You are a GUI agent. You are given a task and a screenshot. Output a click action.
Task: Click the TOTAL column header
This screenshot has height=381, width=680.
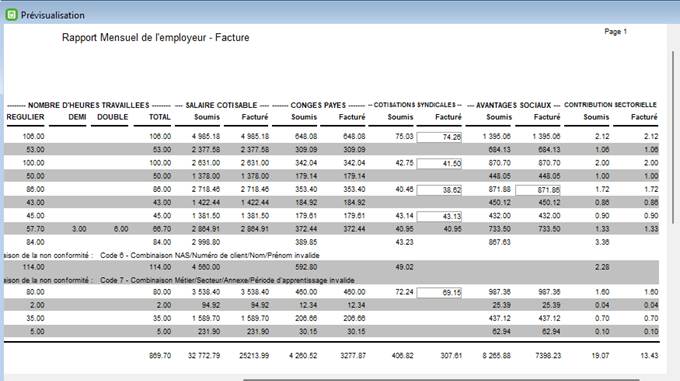tap(160, 117)
